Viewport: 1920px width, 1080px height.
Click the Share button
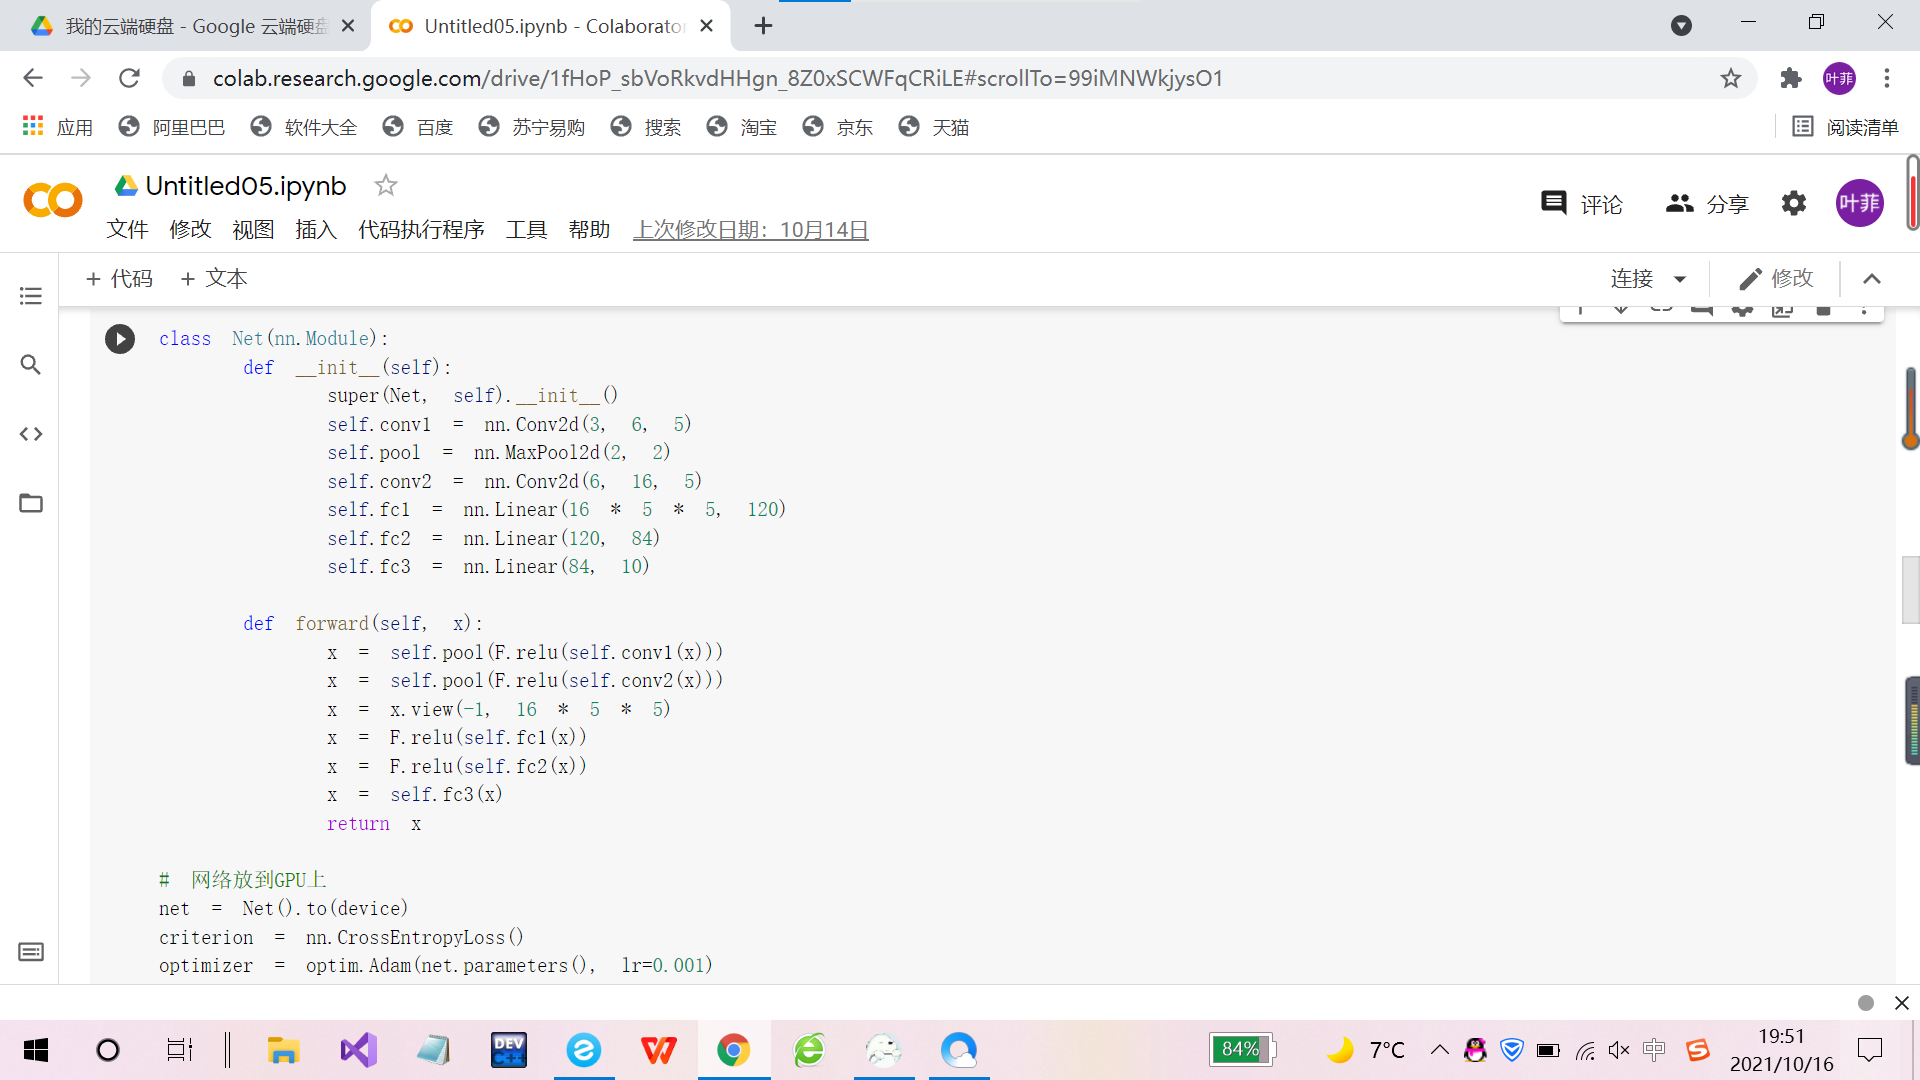click(1707, 204)
